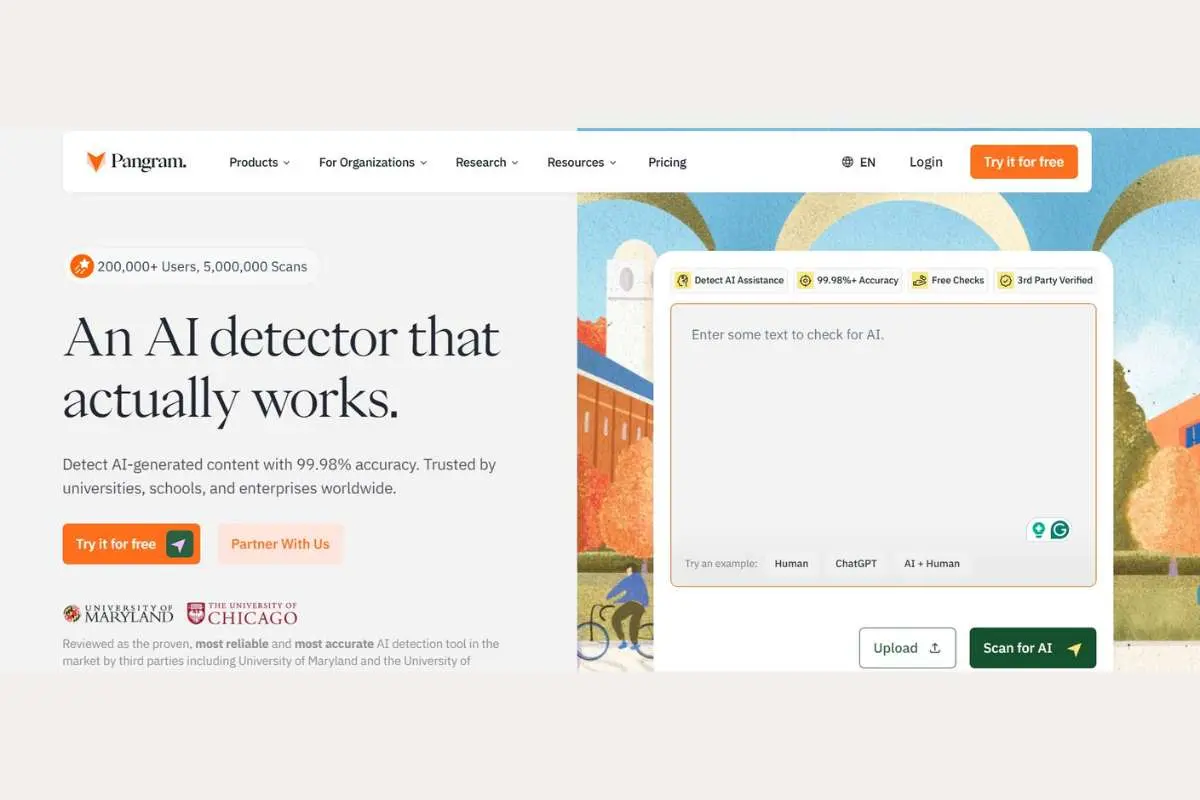Open the Pricing page
The height and width of the screenshot is (800, 1200).
pyautogui.click(x=667, y=162)
